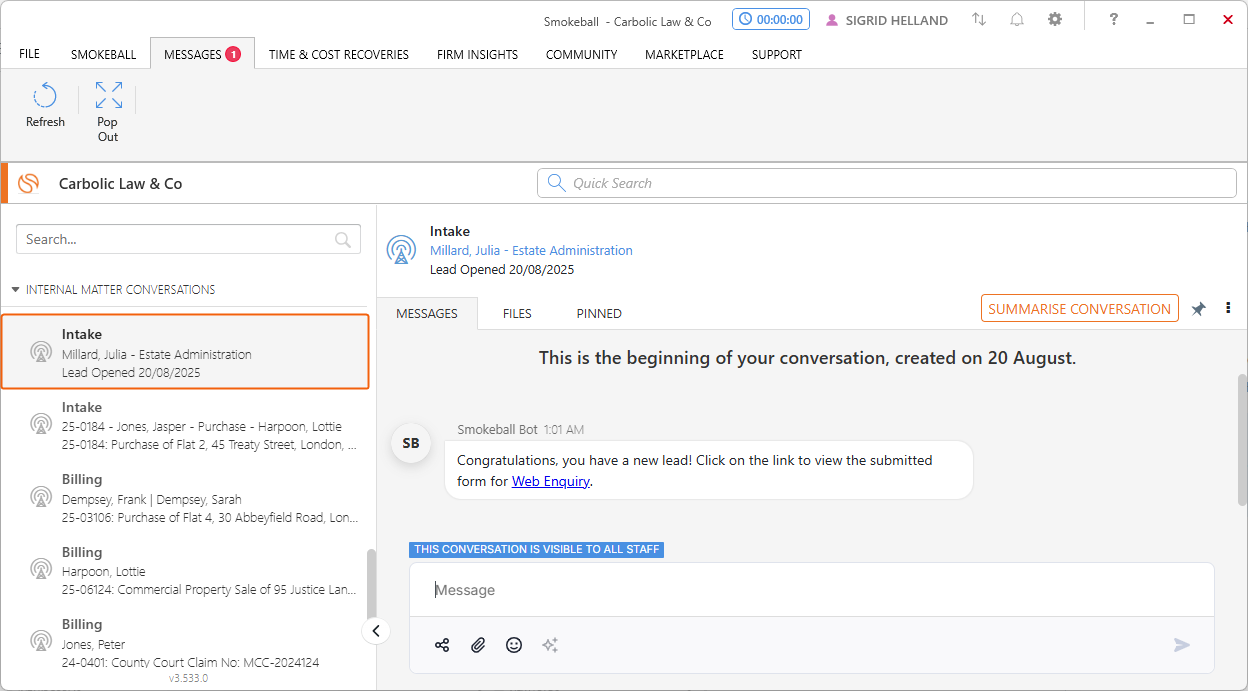Click the broadcast icon in conversation header

tap(401, 250)
